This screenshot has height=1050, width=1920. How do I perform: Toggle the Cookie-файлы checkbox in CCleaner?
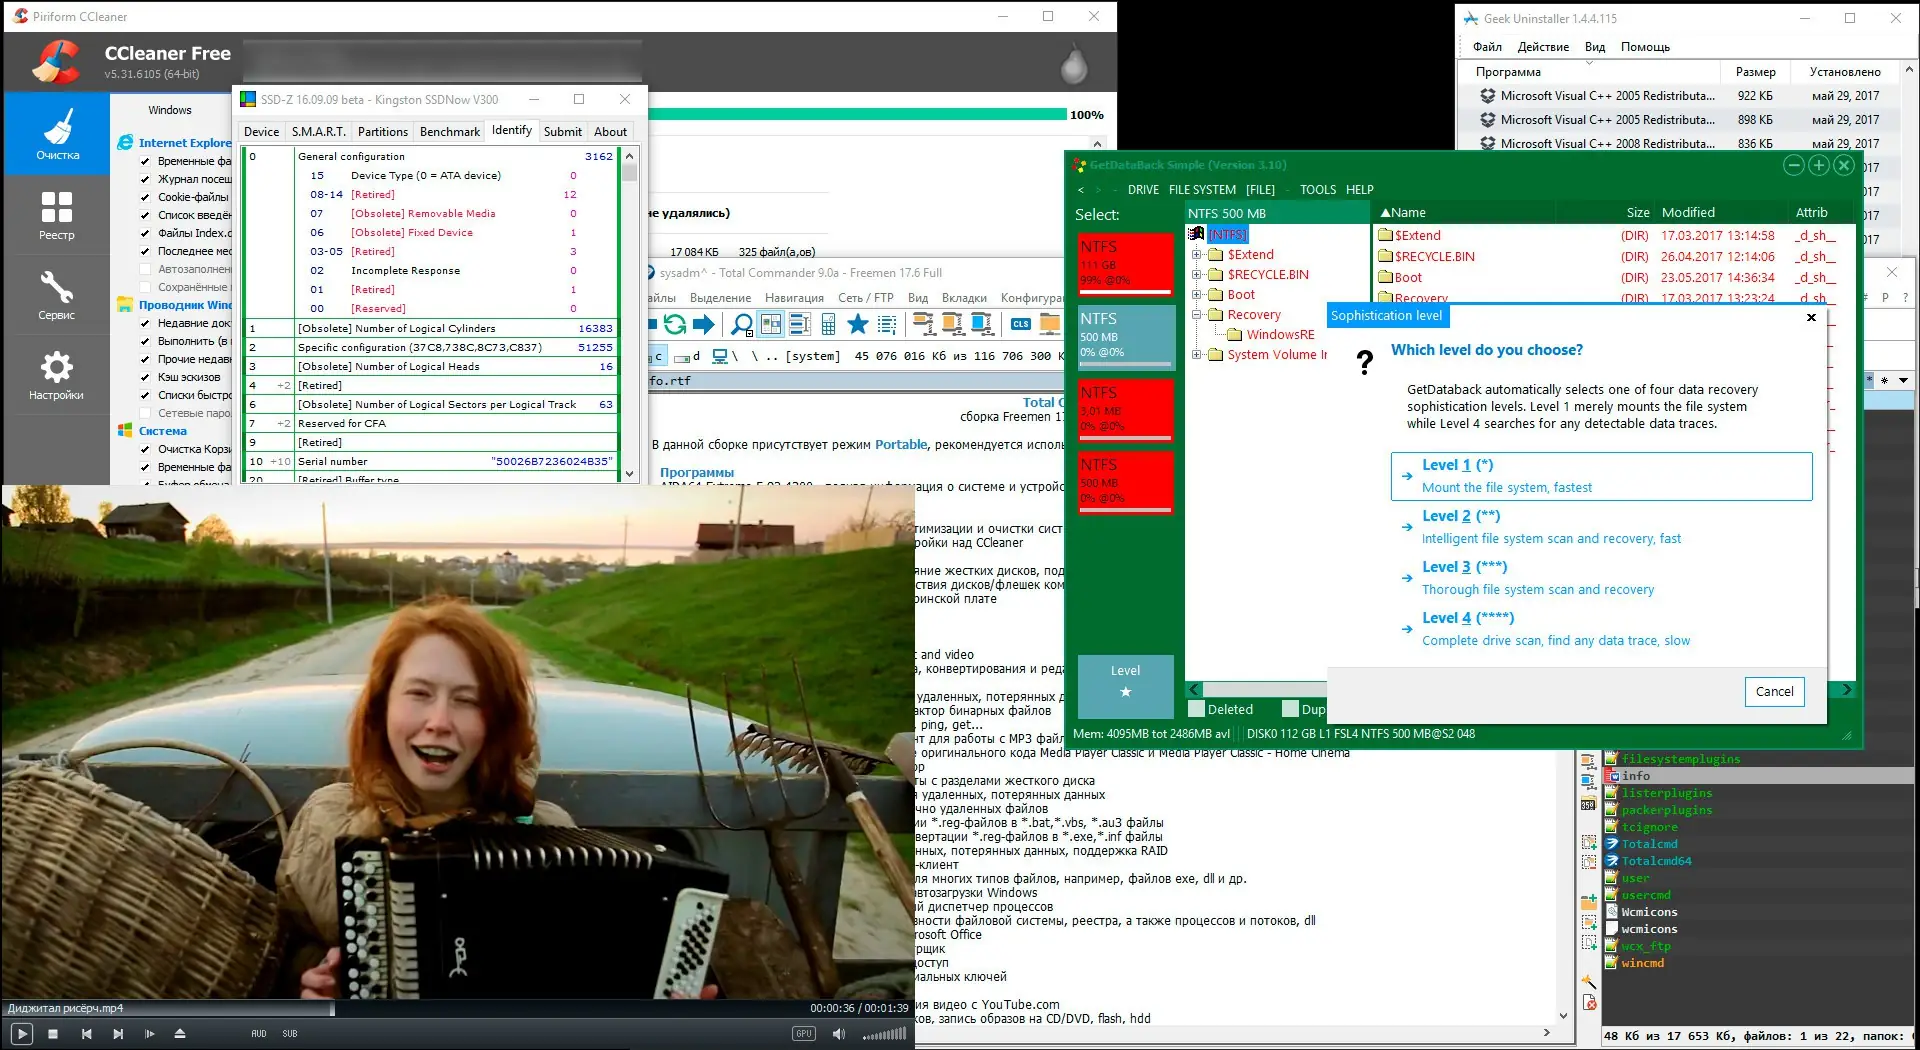click(x=145, y=197)
